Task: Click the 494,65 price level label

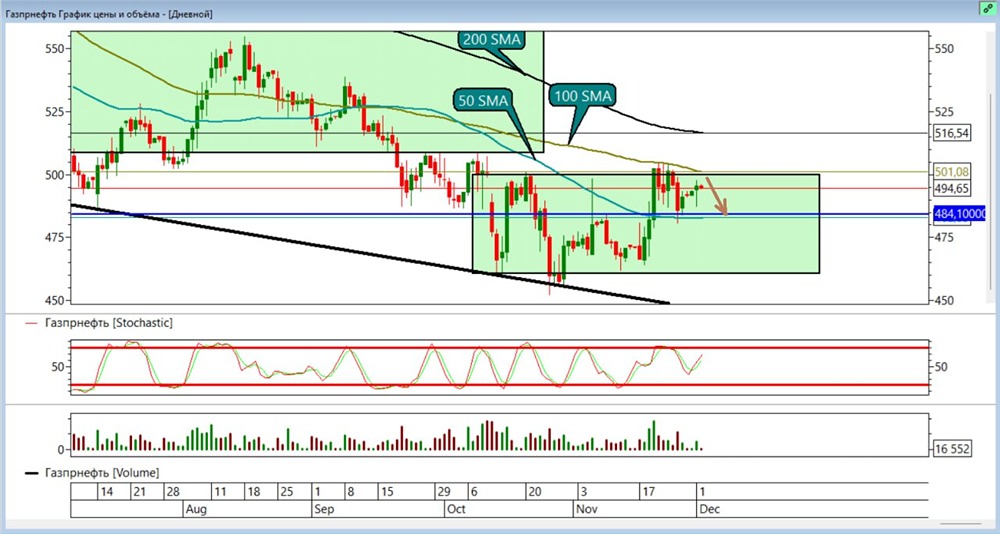Action: pos(952,188)
